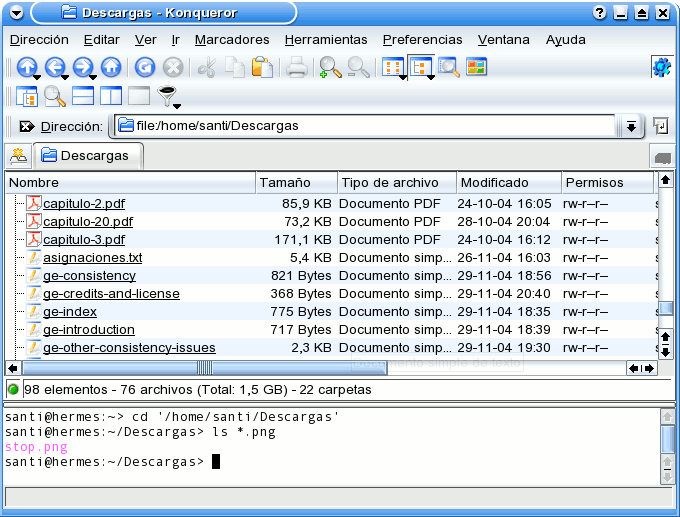680x517 pixels.
Task: Click the file list horizontal scrollbar thumb
Action: click(x=204, y=368)
